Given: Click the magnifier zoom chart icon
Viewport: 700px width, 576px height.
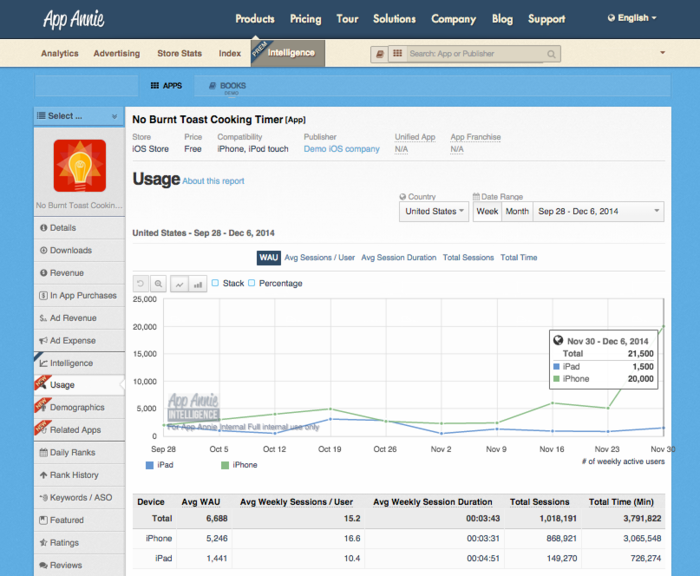Looking at the screenshot, I should pyautogui.click(x=158, y=284).
